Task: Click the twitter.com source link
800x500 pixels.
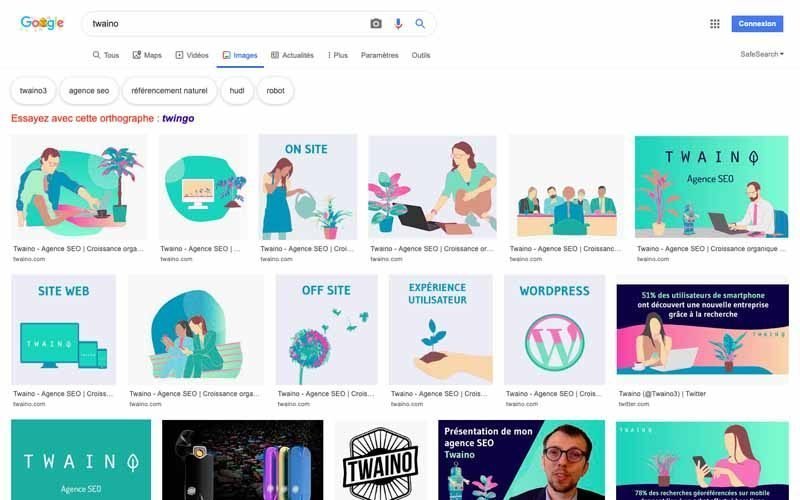Action: click(634, 404)
